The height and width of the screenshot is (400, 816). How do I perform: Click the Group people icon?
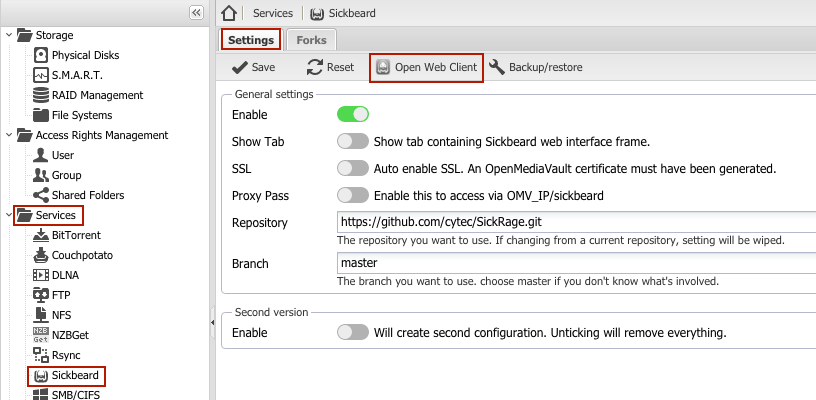coord(41,175)
